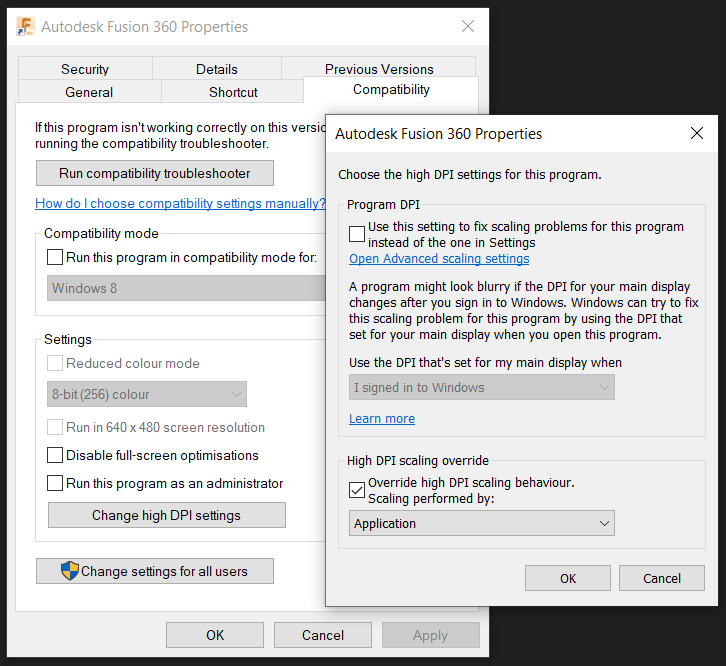Close the main Properties window
Image resolution: width=726 pixels, height=666 pixels.
coord(468,26)
